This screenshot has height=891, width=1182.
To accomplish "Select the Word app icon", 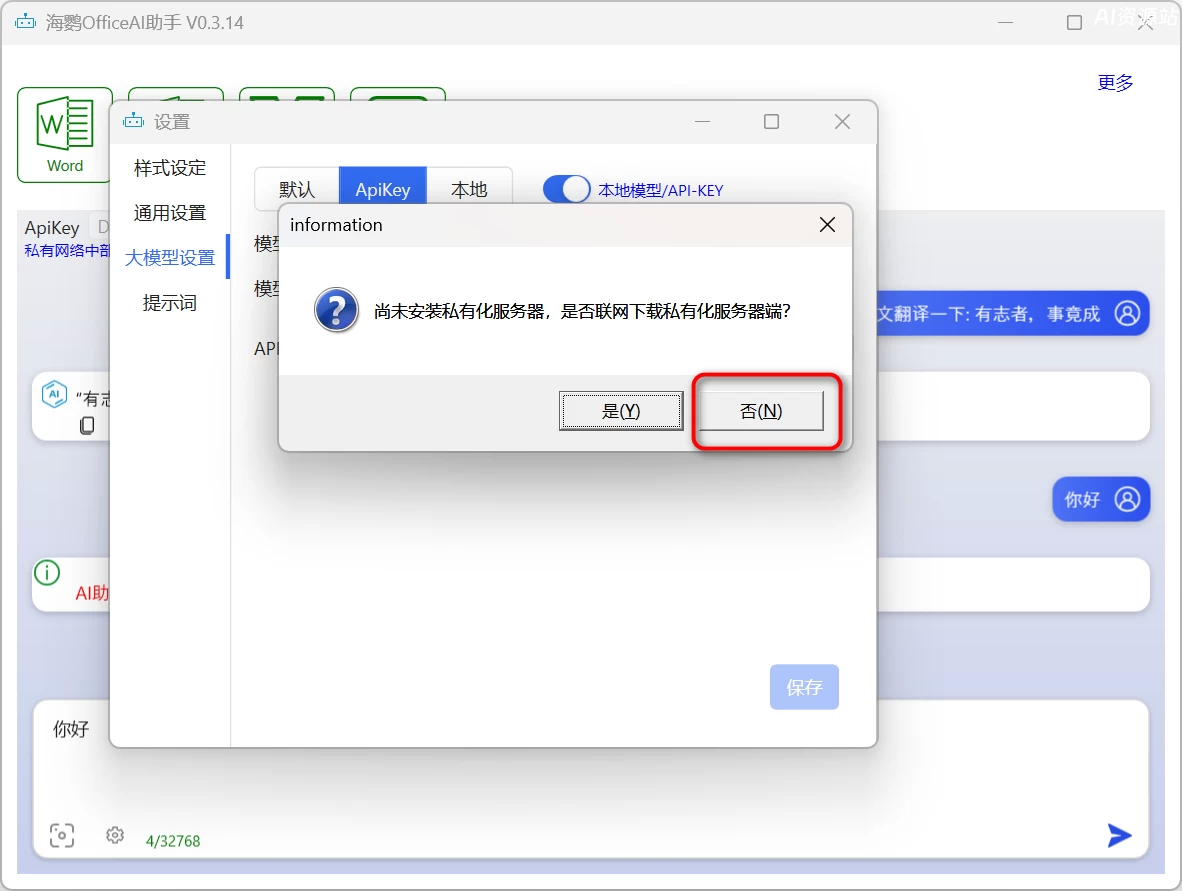I will click(x=63, y=133).
